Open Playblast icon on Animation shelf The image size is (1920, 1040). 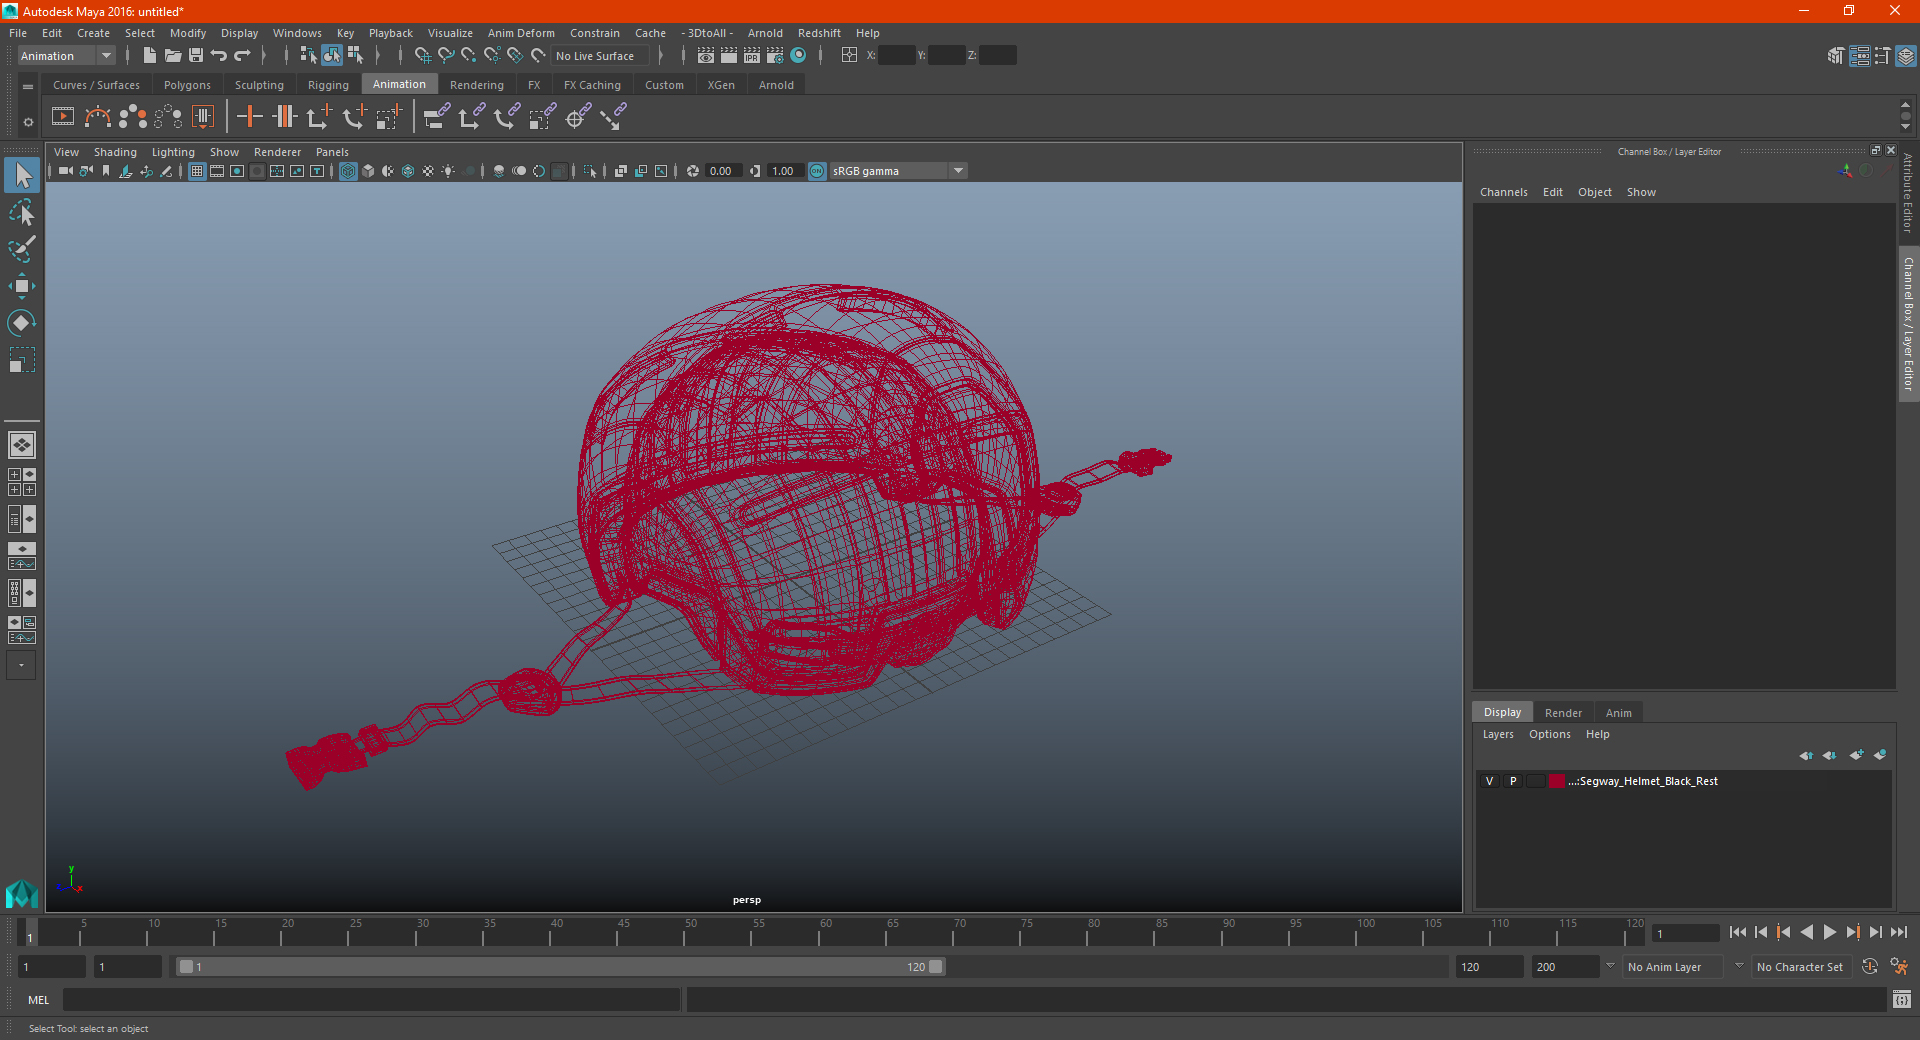tap(63, 117)
